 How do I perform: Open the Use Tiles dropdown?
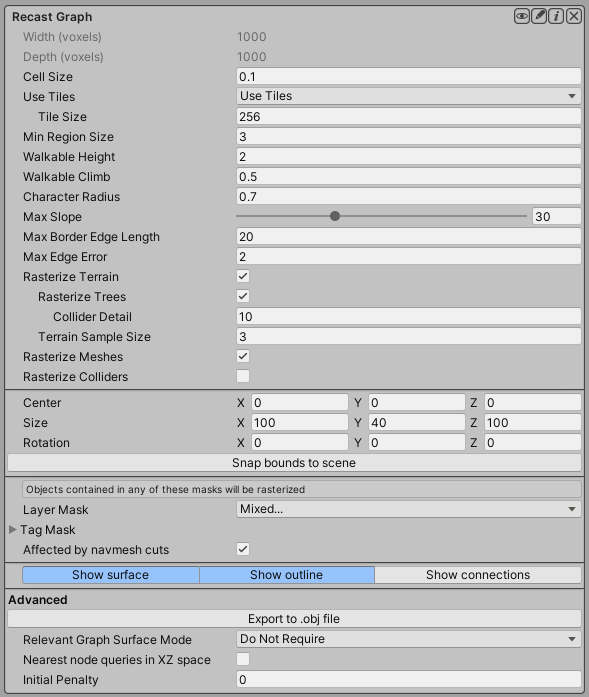click(409, 96)
